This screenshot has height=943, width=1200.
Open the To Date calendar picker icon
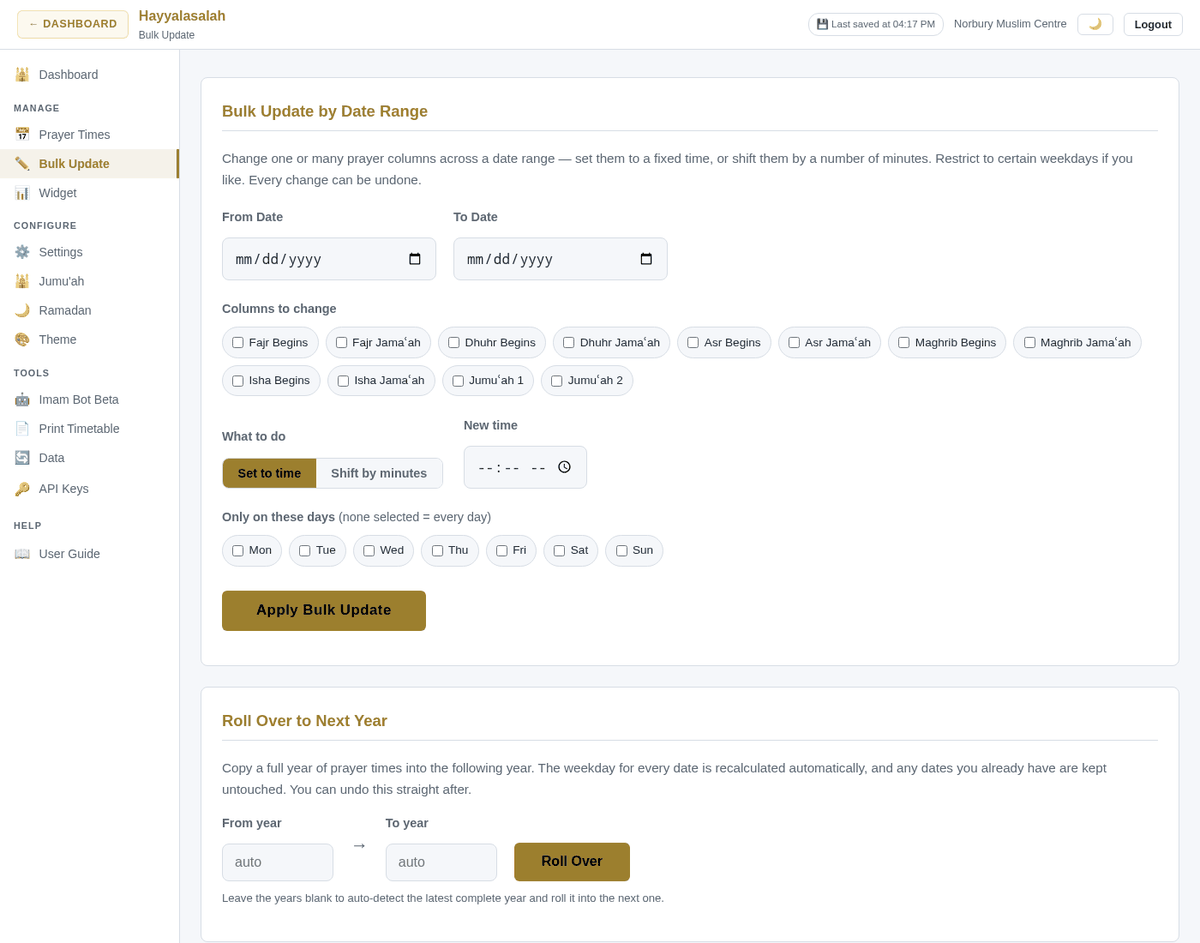tap(646, 259)
